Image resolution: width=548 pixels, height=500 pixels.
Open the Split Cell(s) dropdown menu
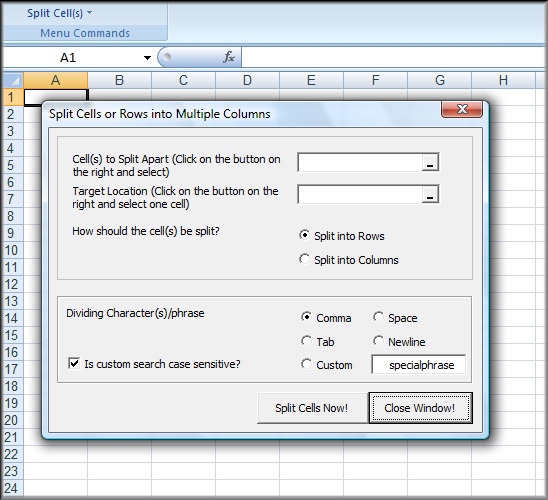[59, 13]
